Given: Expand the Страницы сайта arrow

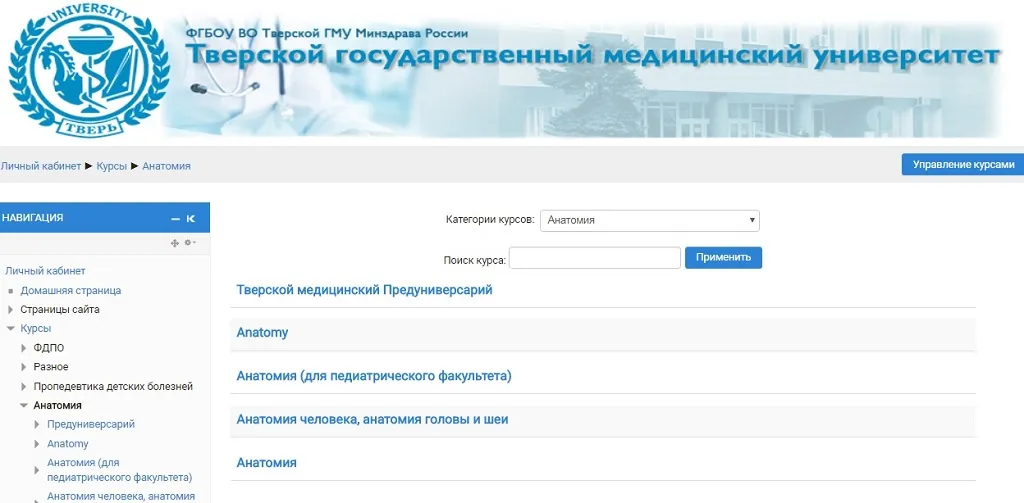Looking at the screenshot, I should pos(10,310).
